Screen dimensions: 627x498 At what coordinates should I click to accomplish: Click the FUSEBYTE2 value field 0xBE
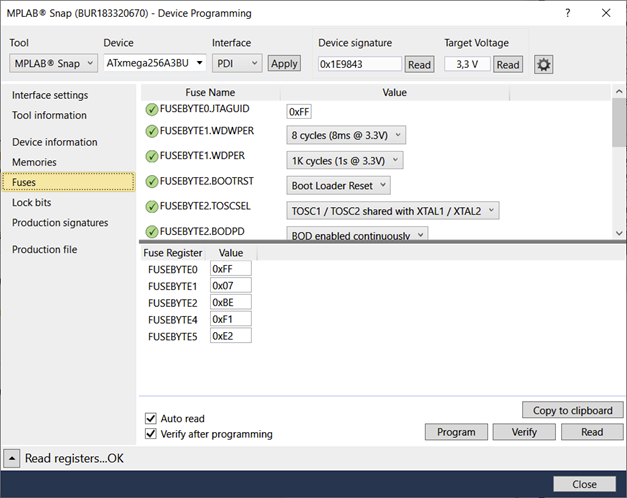pos(231,302)
